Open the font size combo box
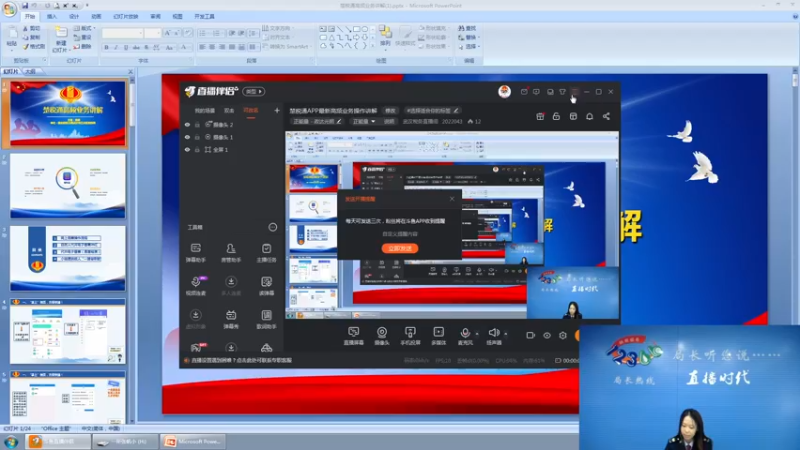Viewport: 800px width, 450px height. pyautogui.click(x=153, y=33)
